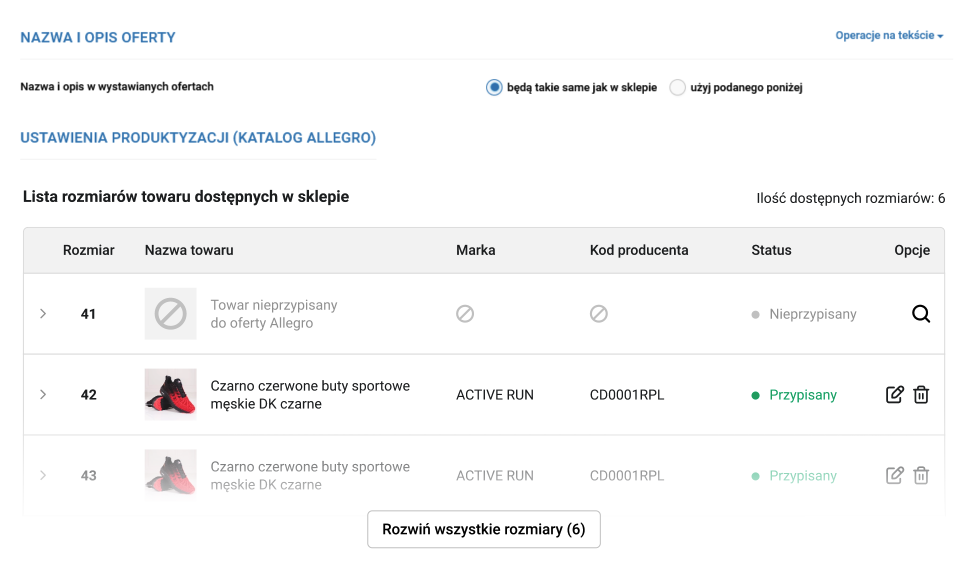Select "będą takie same jak w sklepie" option
The height and width of the screenshot is (564, 967).
494,87
